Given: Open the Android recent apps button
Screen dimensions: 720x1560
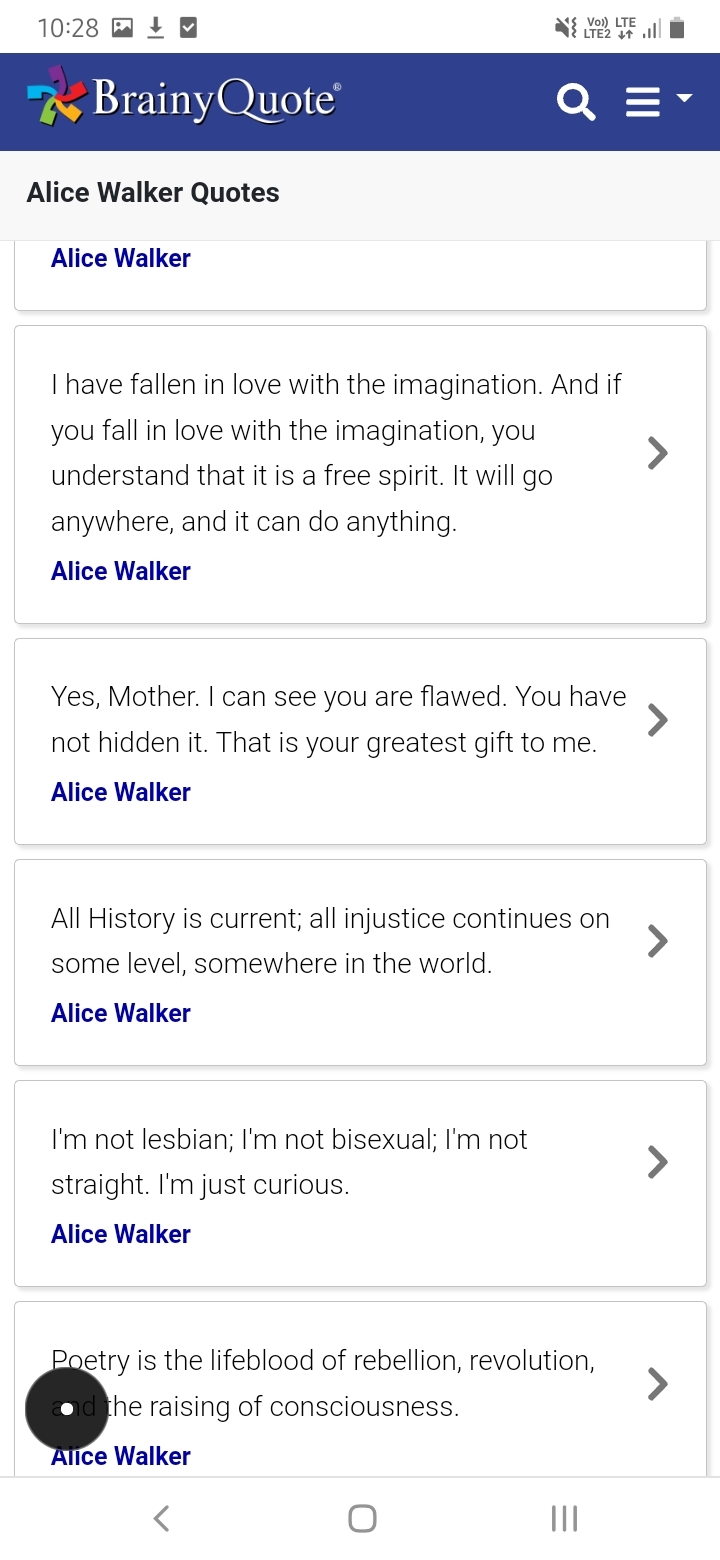Looking at the screenshot, I should 564,1518.
